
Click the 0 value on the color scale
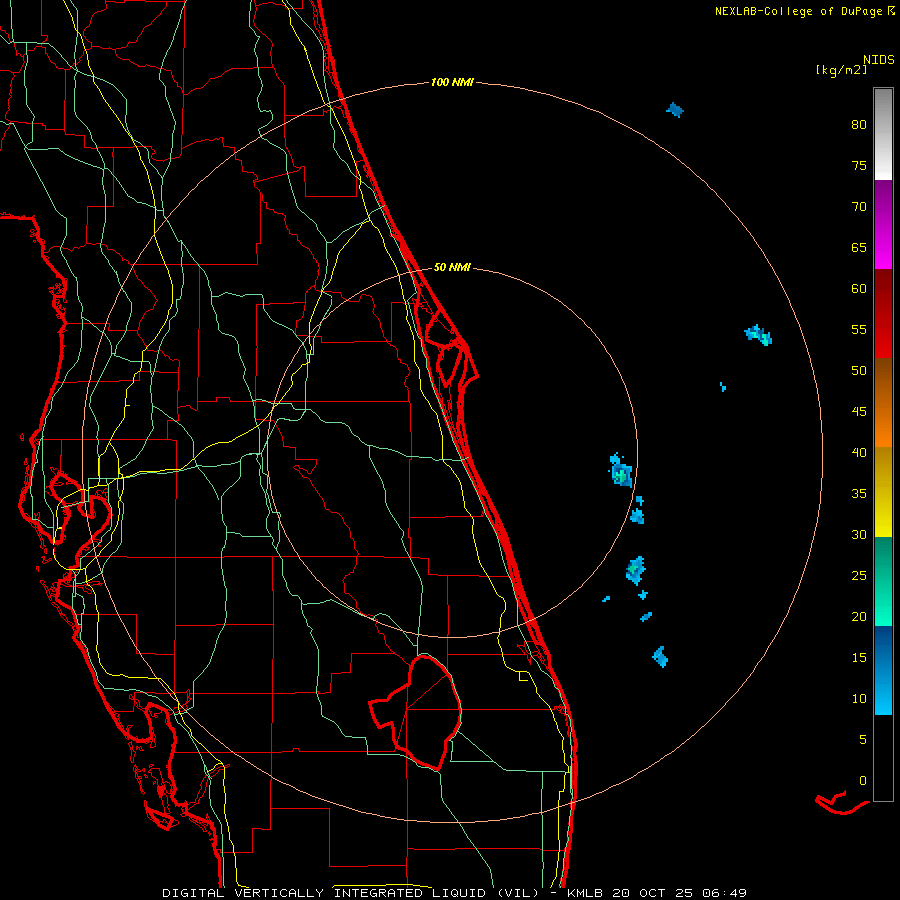(863, 781)
